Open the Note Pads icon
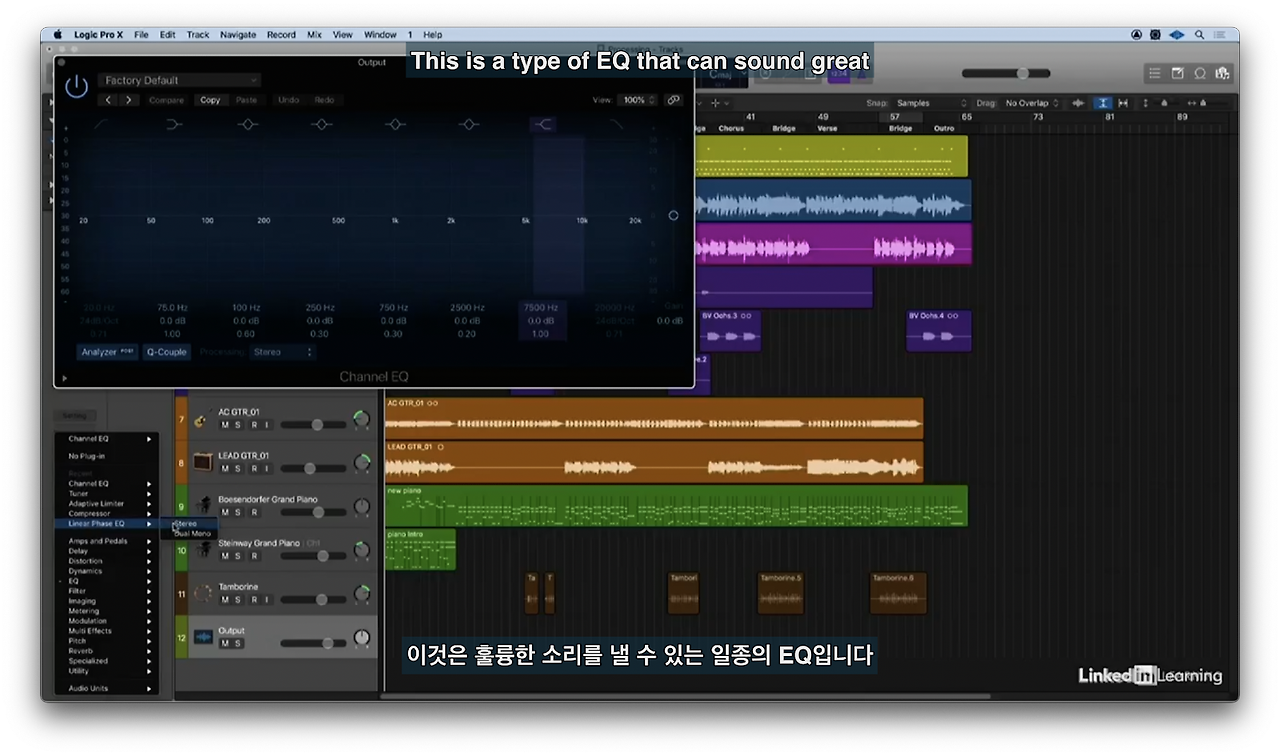1280x756 pixels. click(x=1177, y=73)
